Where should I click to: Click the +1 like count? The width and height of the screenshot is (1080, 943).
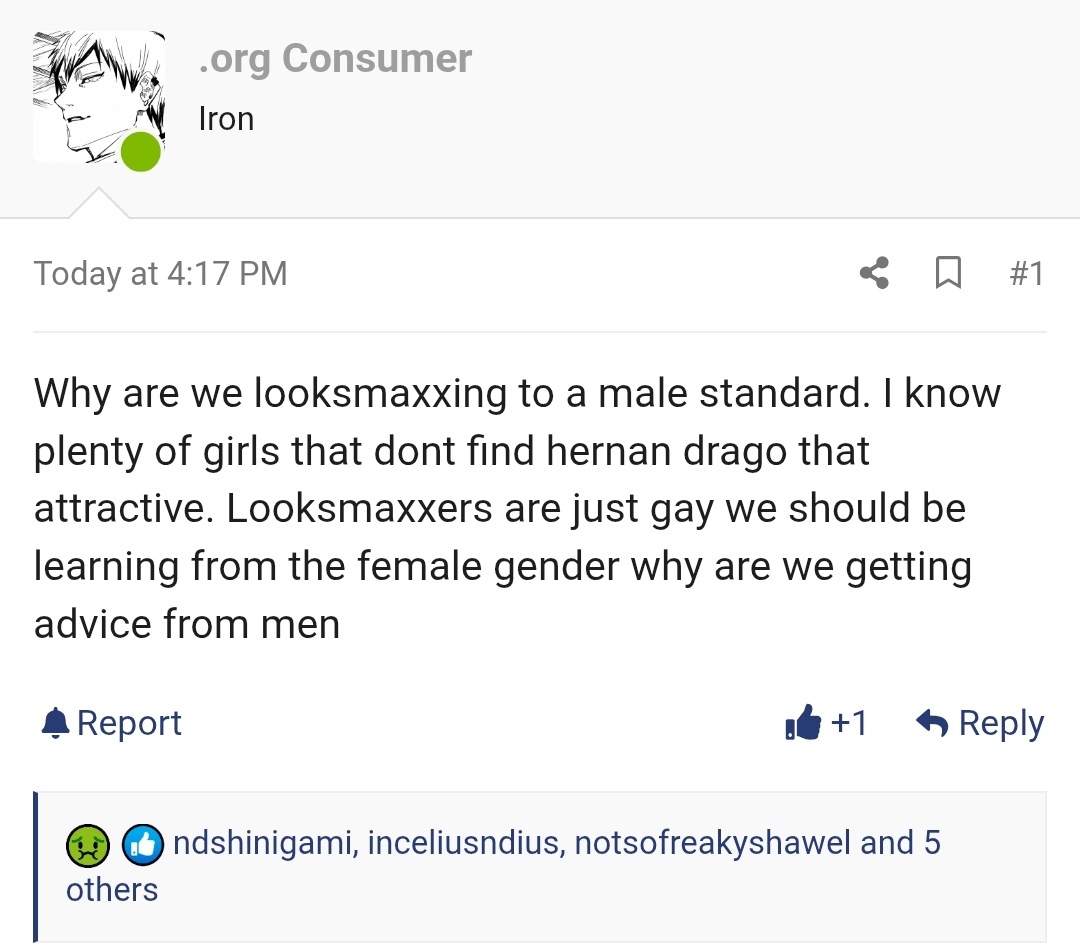point(849,723)
